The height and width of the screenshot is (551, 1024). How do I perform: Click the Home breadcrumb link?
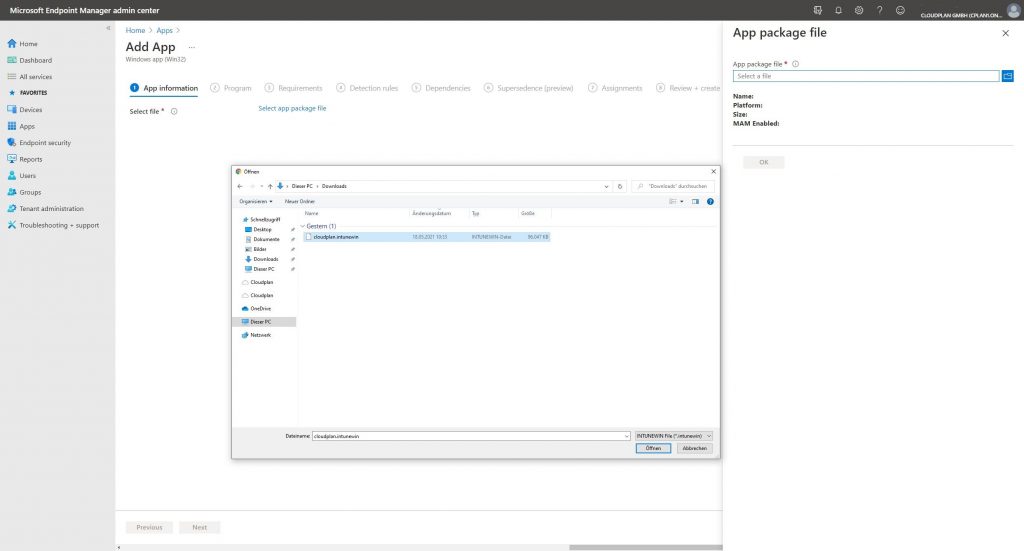135,31
